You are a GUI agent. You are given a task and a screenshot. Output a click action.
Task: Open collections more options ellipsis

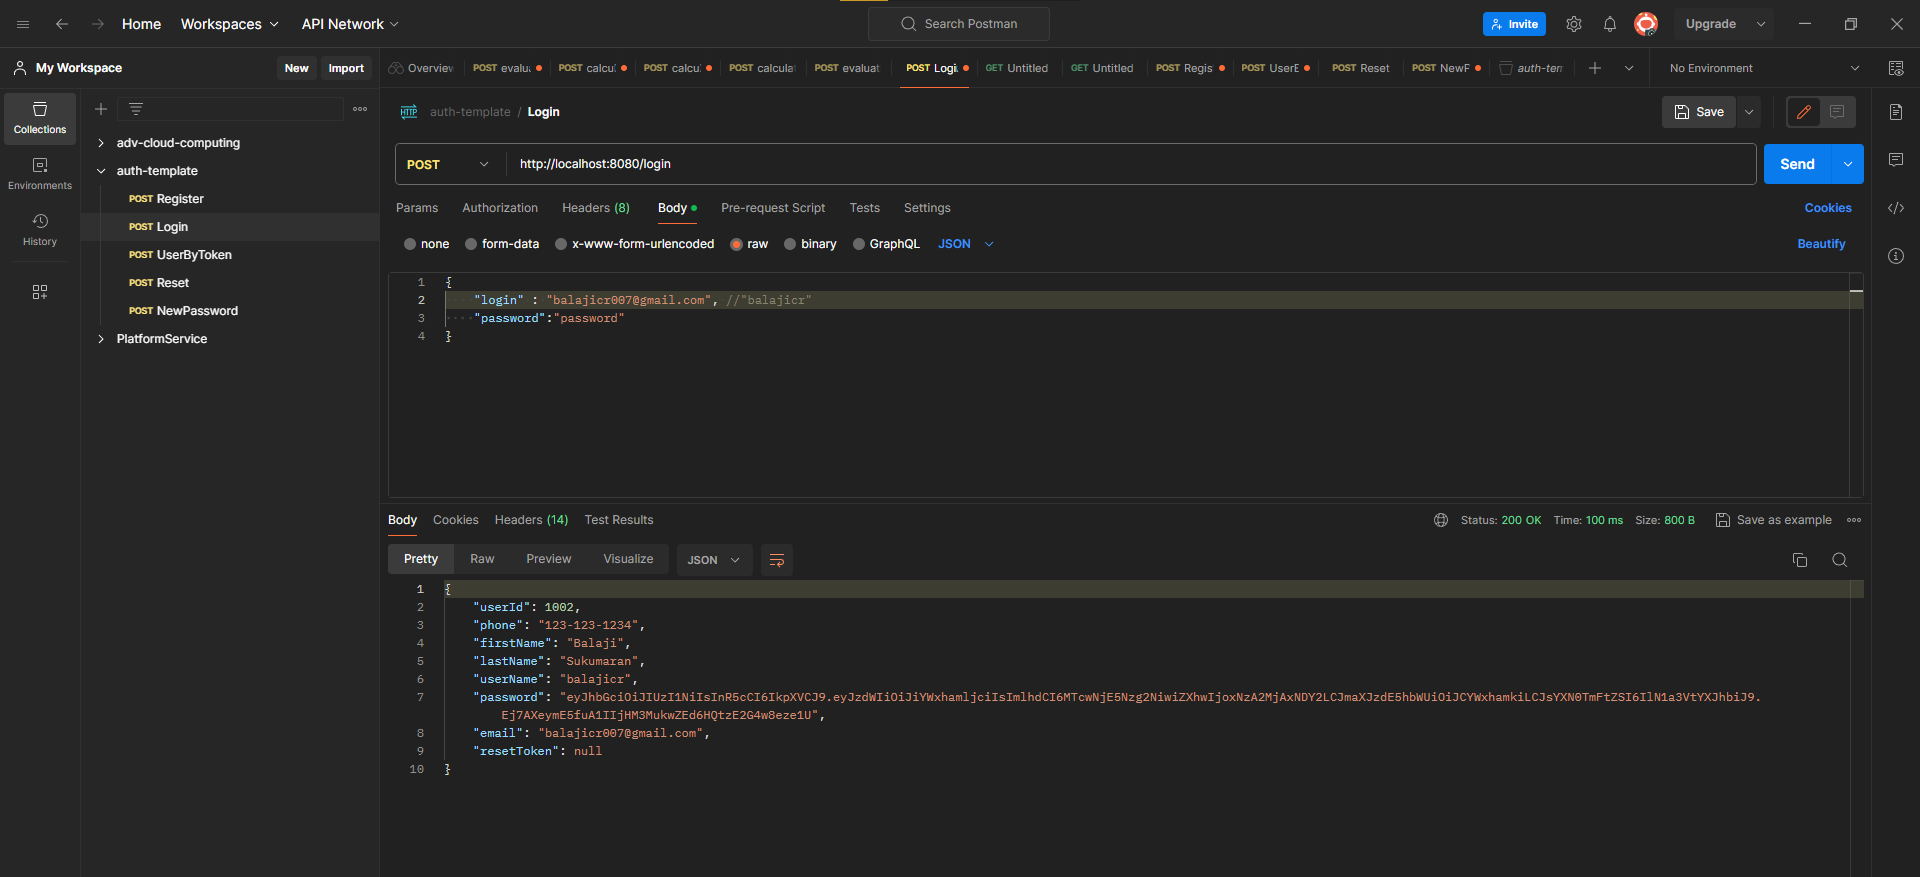tap(360, 109)
